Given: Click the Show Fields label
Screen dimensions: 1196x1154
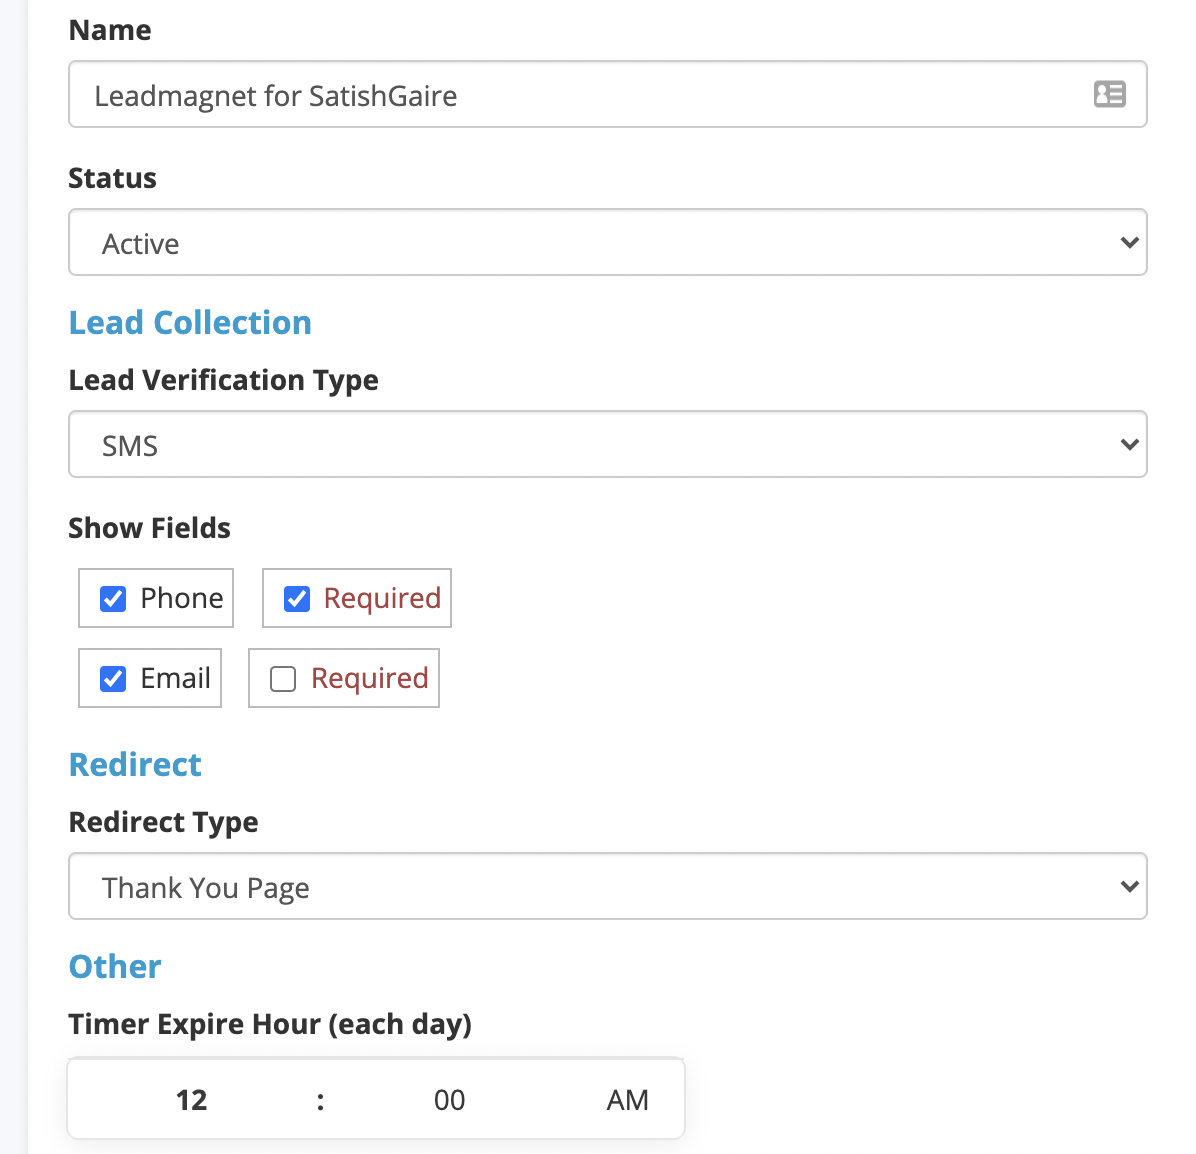Looking at the screenshot, I should (149, 528).
